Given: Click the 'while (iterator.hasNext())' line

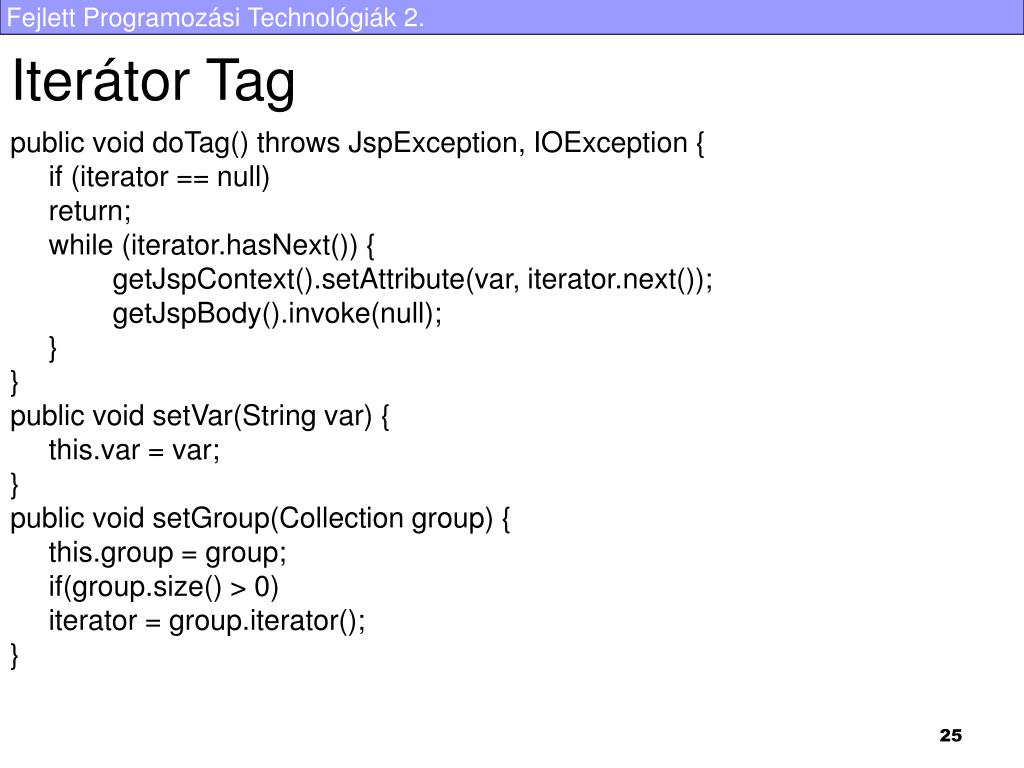Looking at the screenshot, I should pos(212,246).
